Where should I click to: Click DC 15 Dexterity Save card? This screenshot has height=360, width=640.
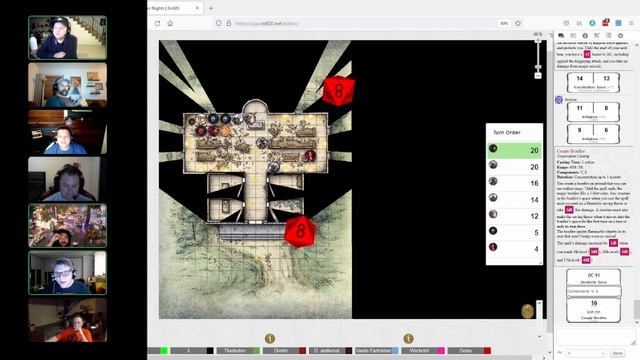tap(593, 278)
